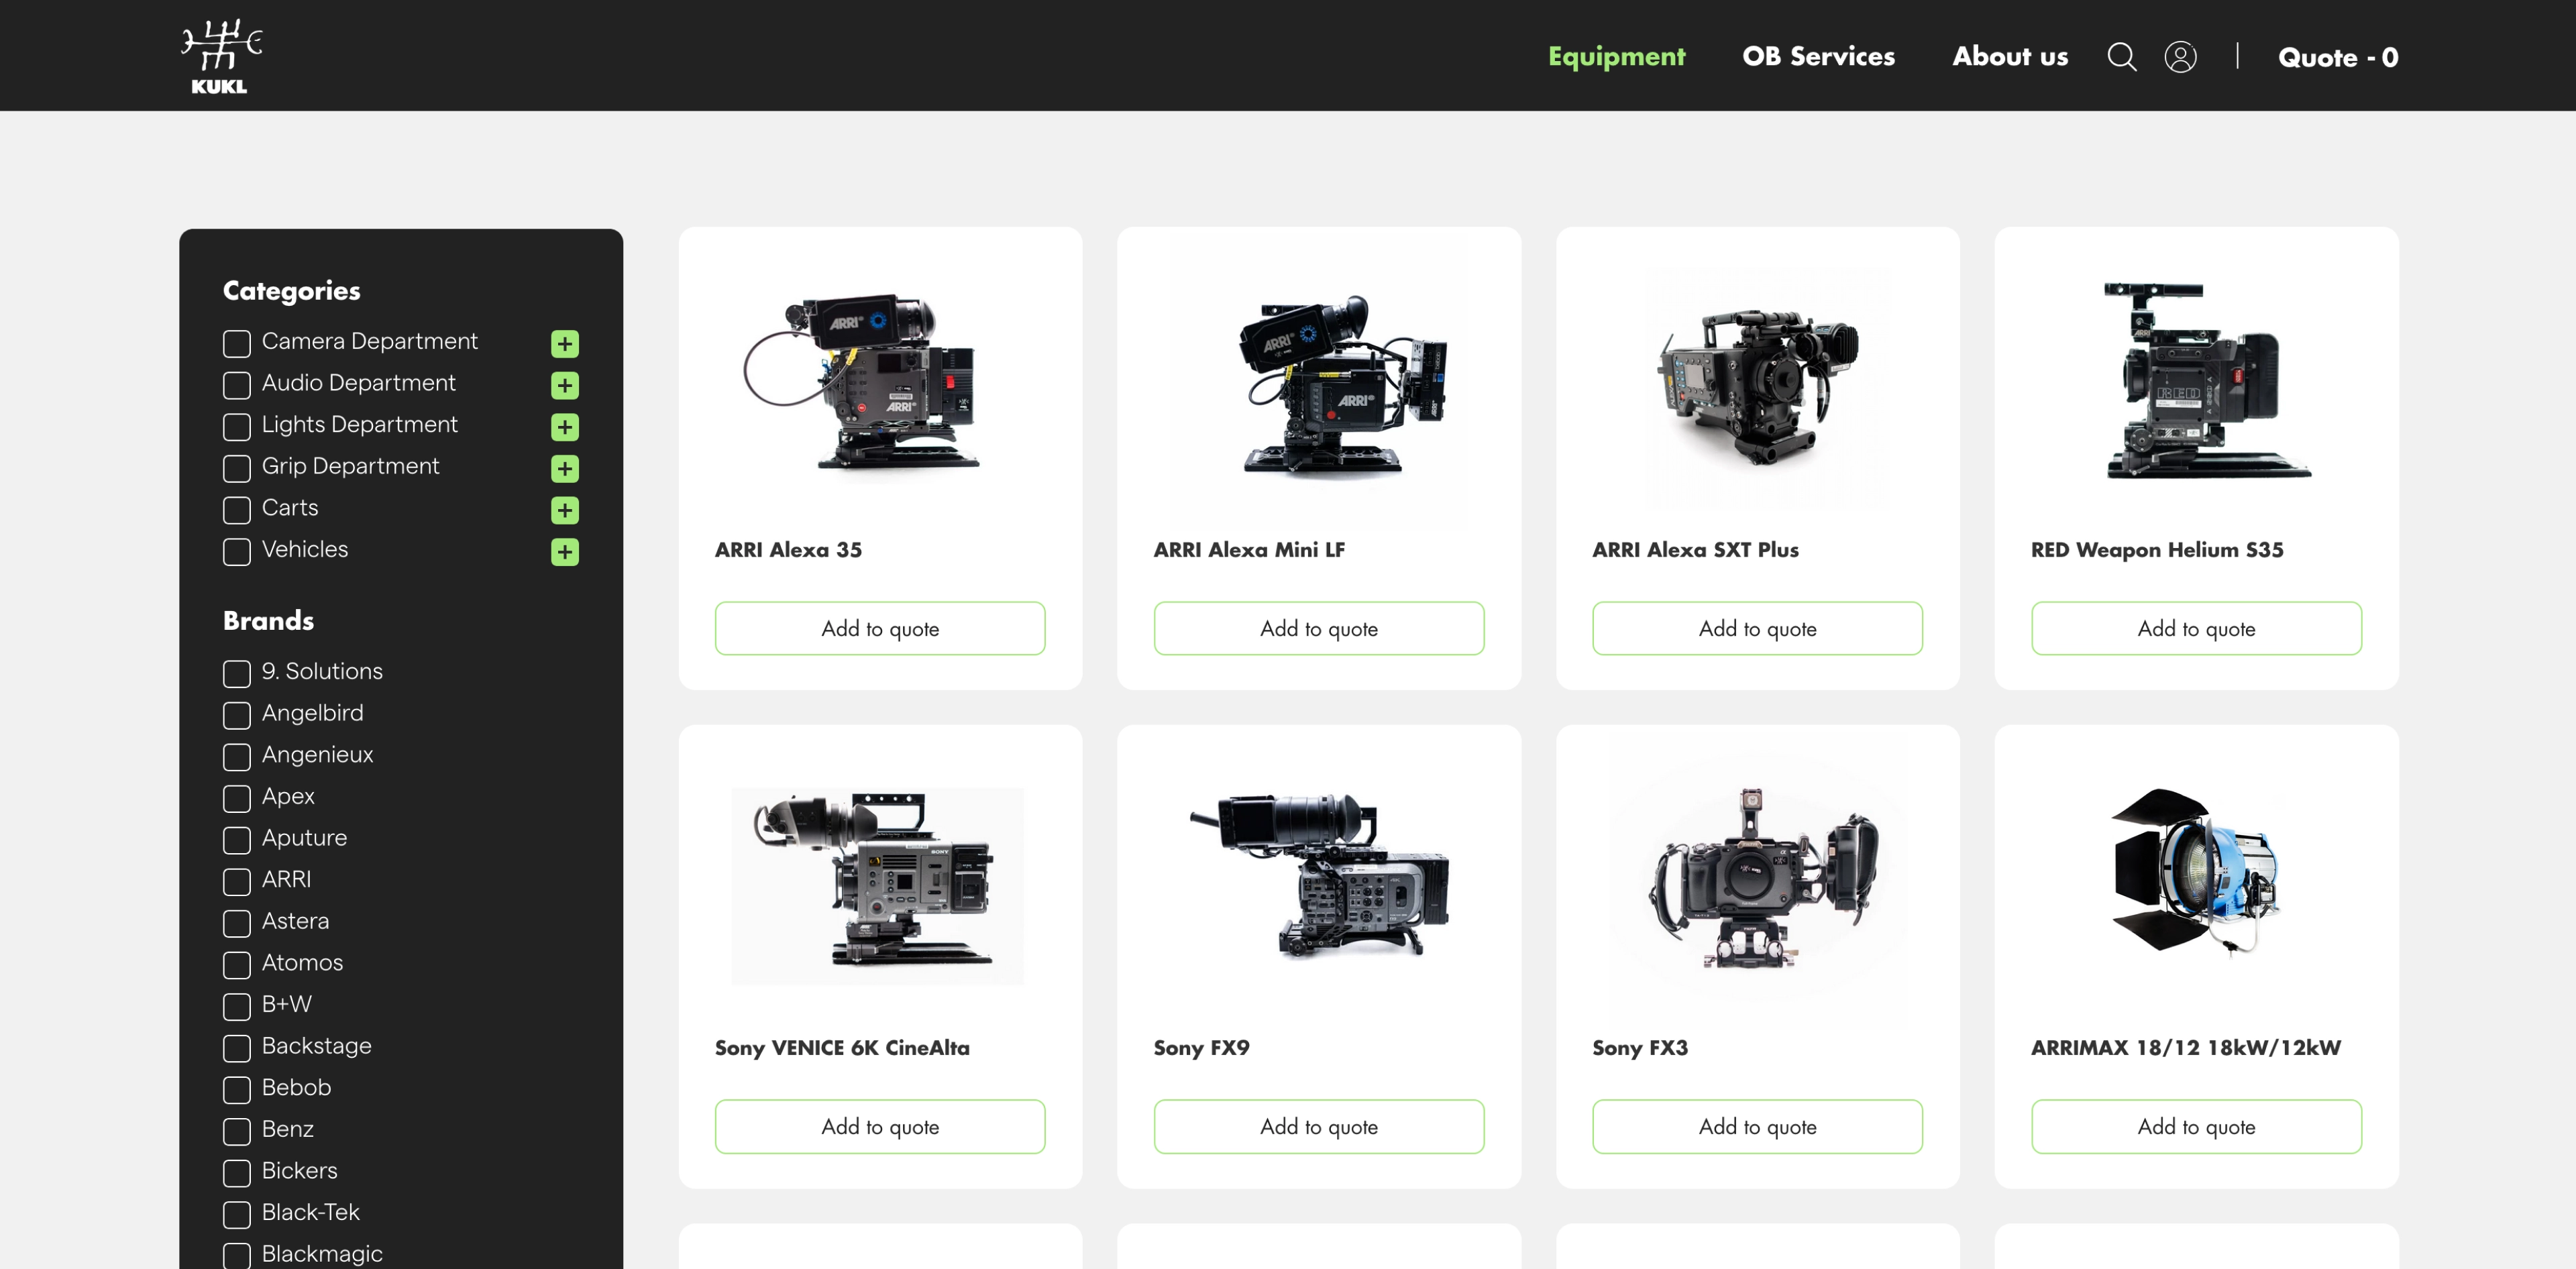The image size is (2576, 1269).
Task: Add Sony VENICE 6K CineAlta to quote
Action: [x=880, y=1126]
